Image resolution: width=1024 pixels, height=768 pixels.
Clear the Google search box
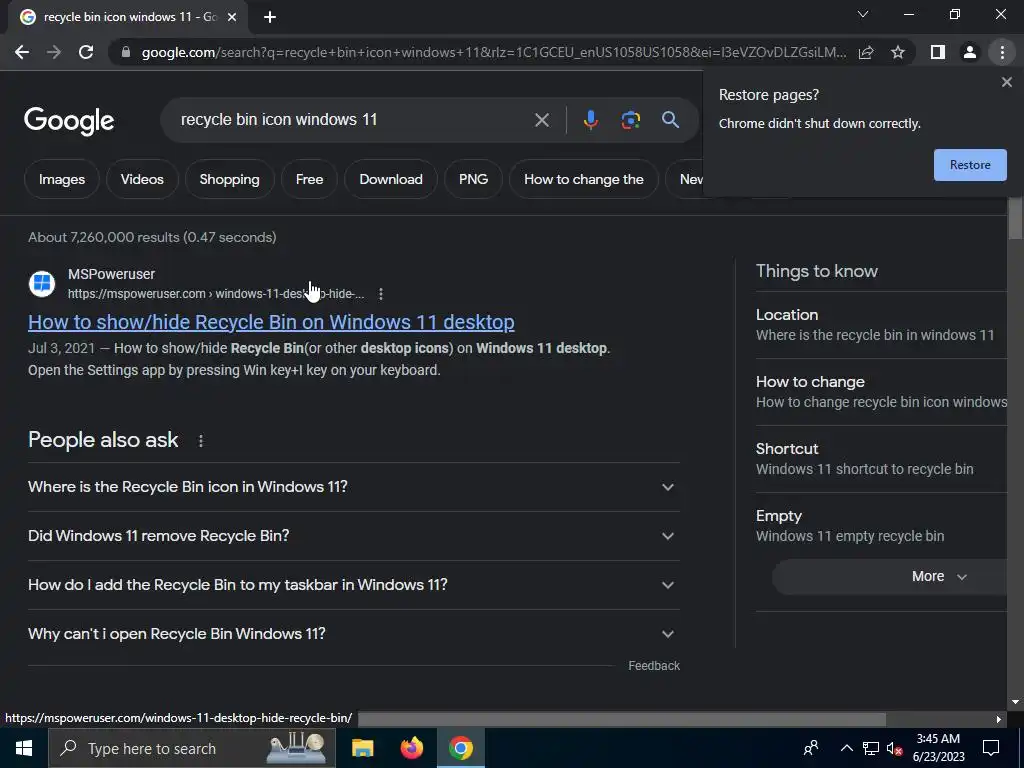click(541, 120)
